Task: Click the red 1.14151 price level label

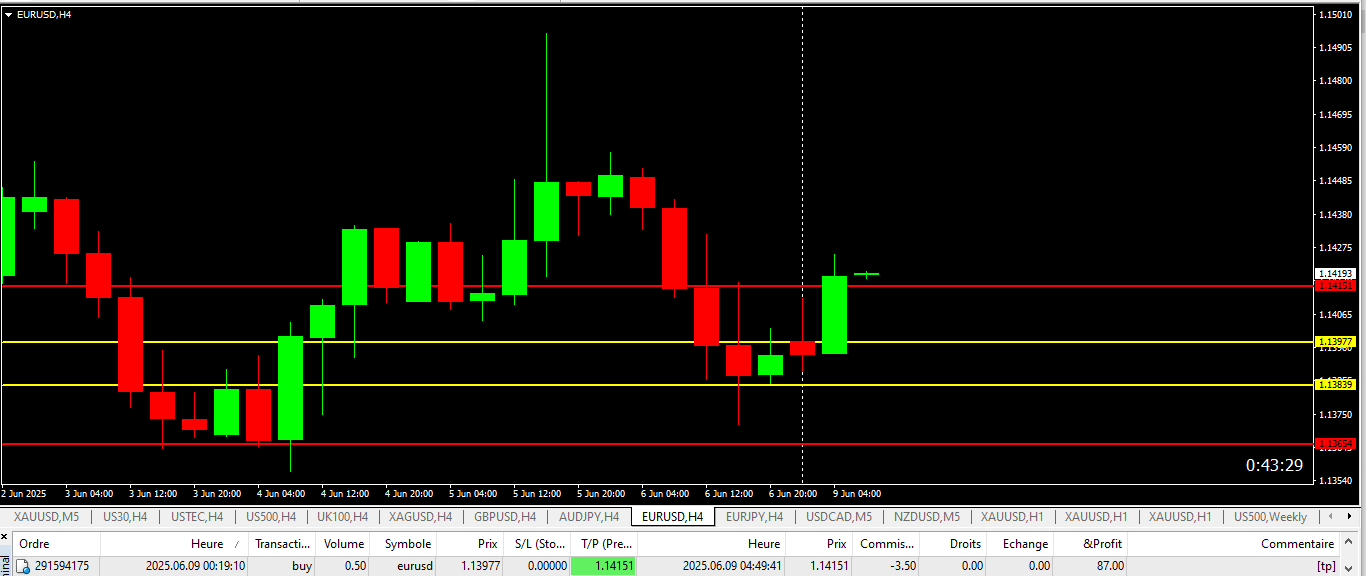Action: [x=1335, y=286]
